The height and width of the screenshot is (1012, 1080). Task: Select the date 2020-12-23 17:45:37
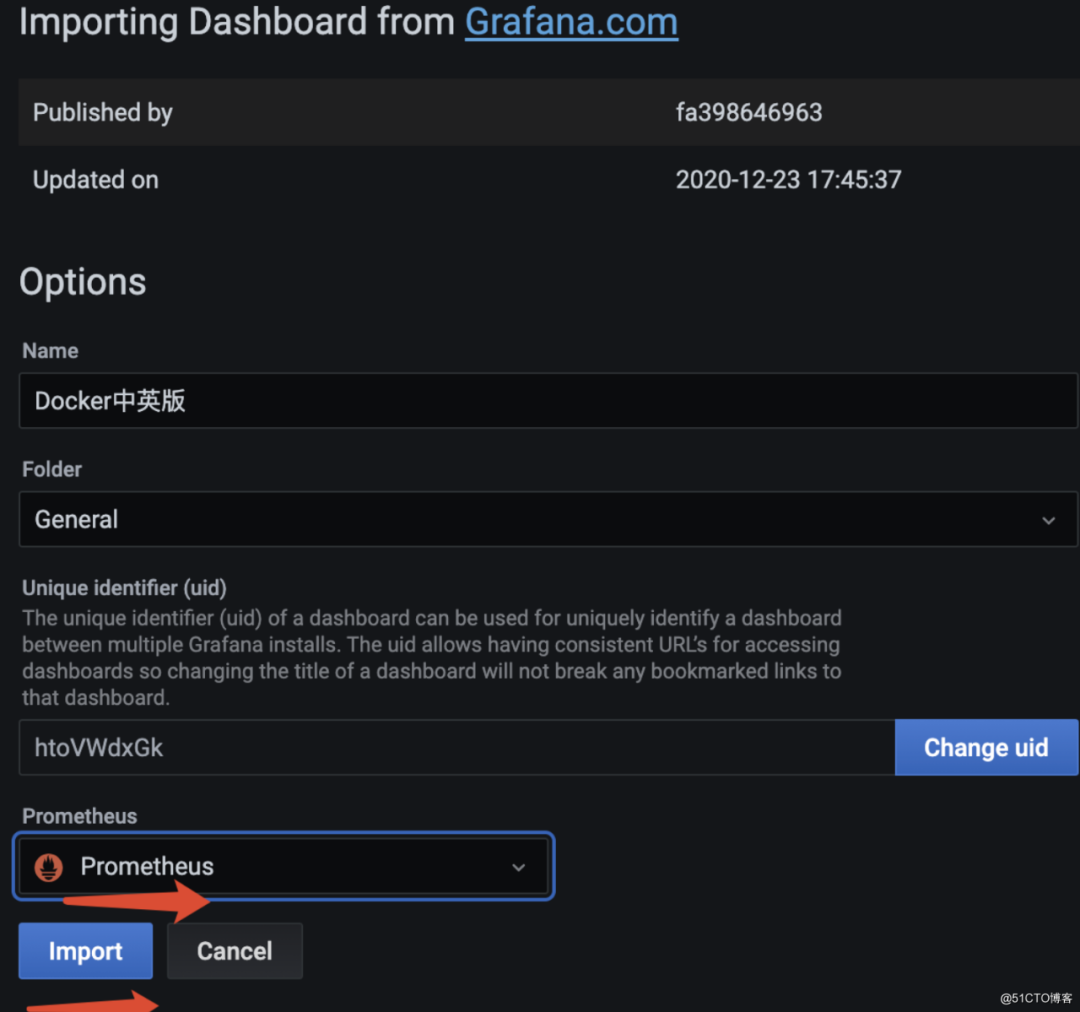[x=788, y=180]
